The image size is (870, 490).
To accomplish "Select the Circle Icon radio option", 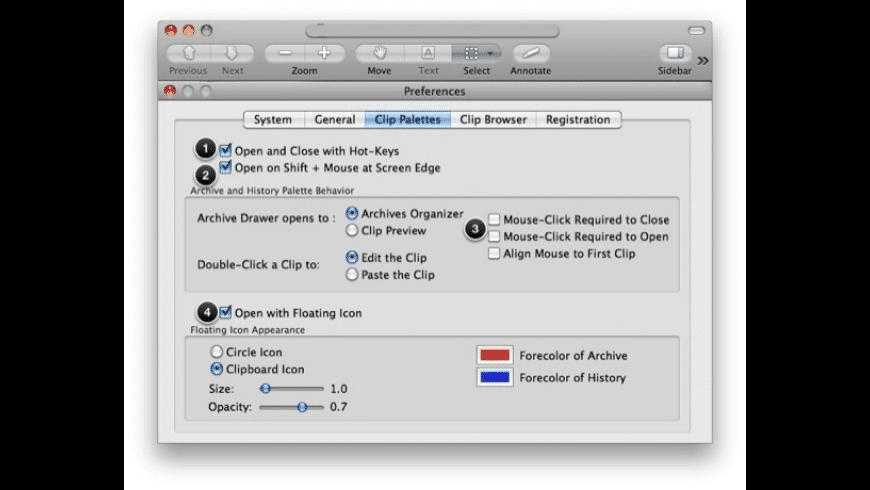I will [x=217, y=352].
